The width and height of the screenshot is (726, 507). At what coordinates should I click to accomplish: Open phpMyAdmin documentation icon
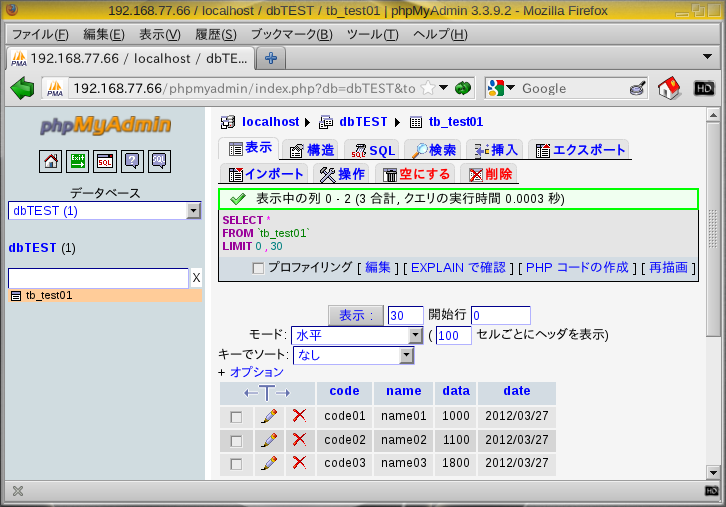click(132, 162)
